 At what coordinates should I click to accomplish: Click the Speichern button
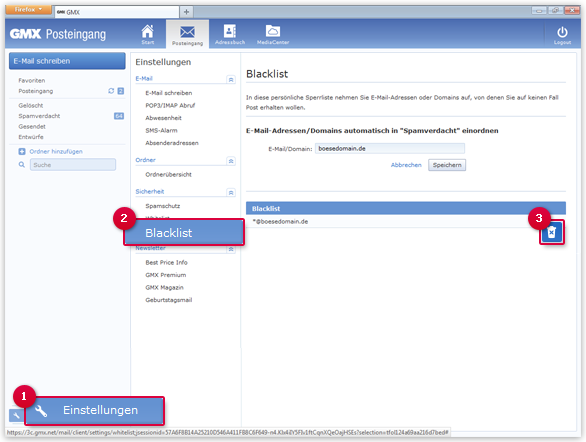tap(447, 165)
